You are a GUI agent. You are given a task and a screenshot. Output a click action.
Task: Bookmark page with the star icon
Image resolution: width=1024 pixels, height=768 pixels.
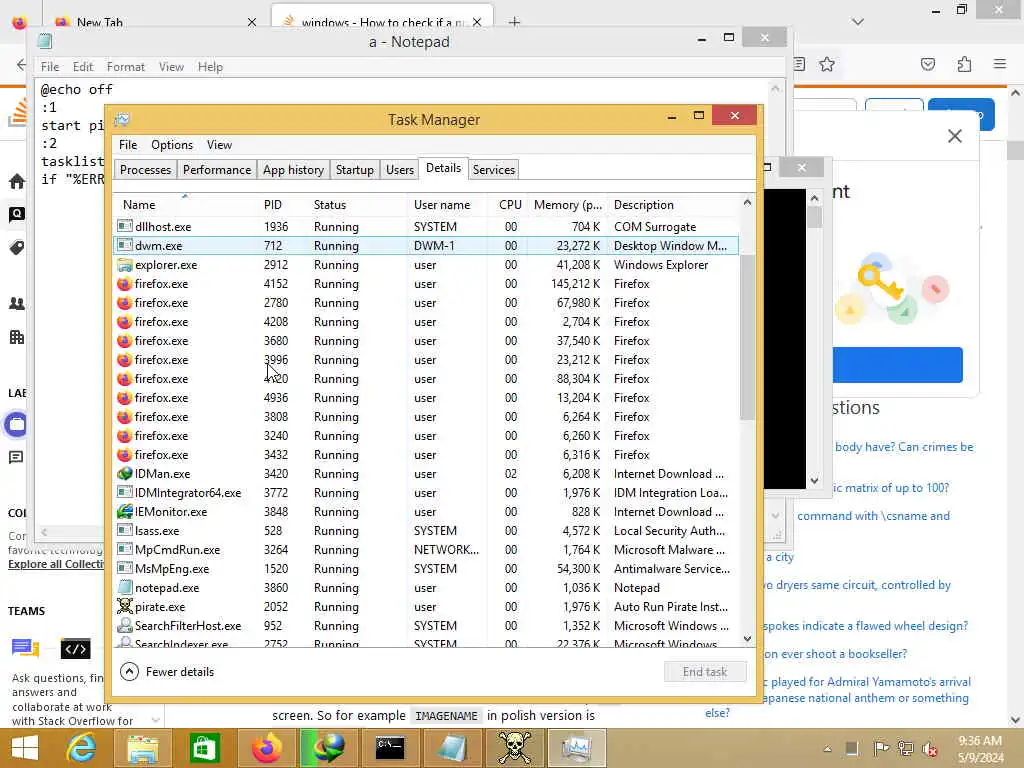tap(827, 64)
